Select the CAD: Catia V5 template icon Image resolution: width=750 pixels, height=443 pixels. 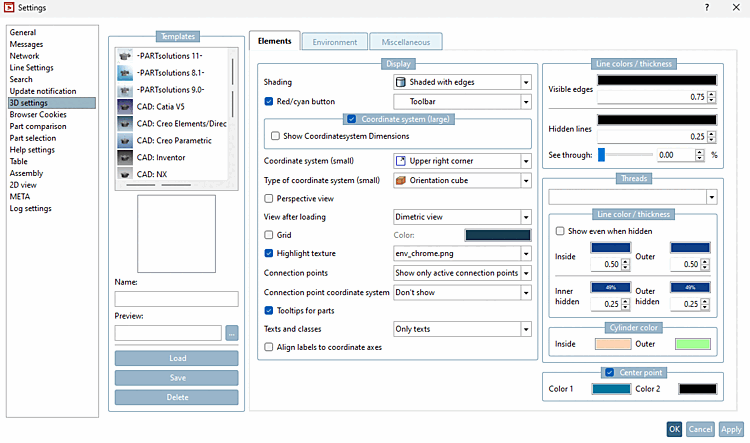[125, 107]
